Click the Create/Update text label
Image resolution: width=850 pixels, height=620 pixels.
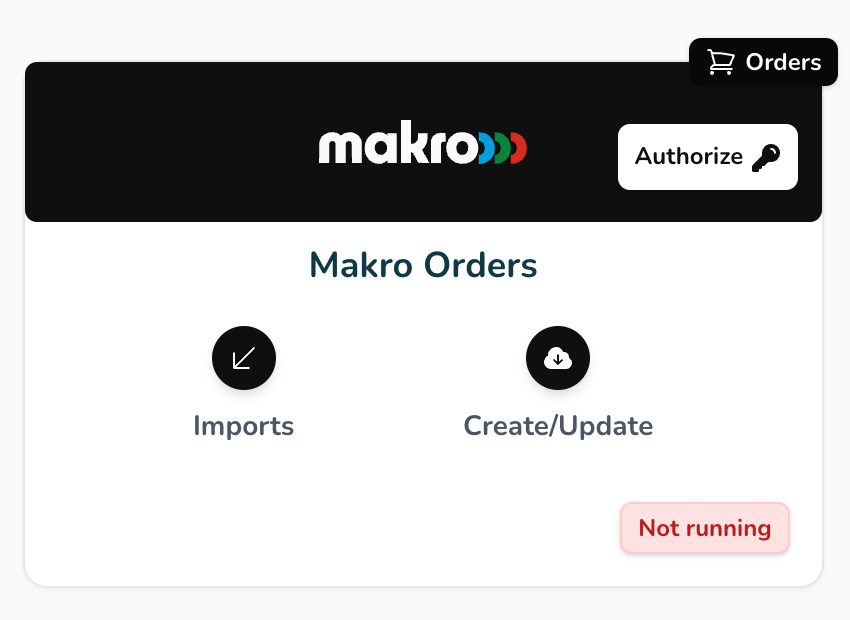click(x=558, y=425)
